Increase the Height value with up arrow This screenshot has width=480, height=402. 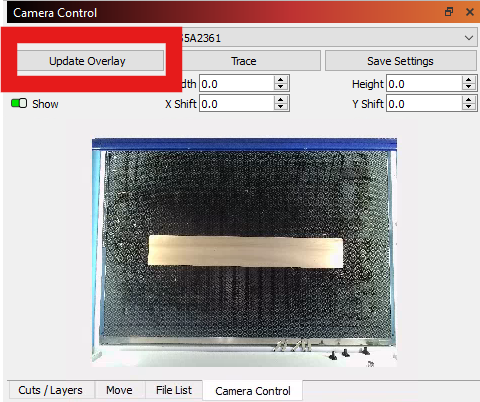click(469, 80)
